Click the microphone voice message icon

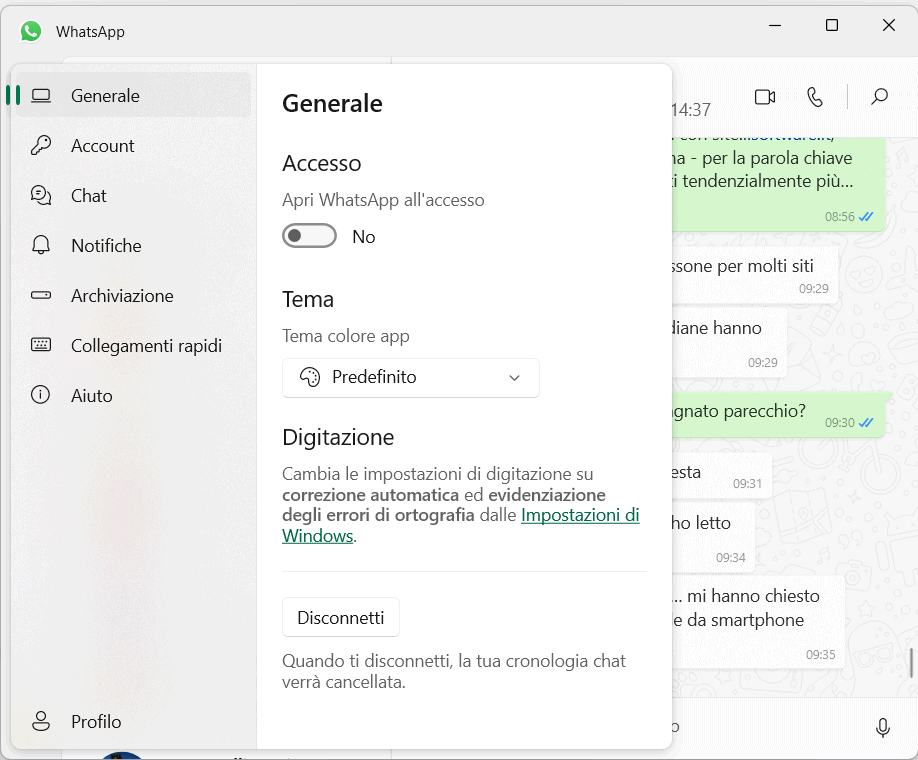tap(883, 727)
